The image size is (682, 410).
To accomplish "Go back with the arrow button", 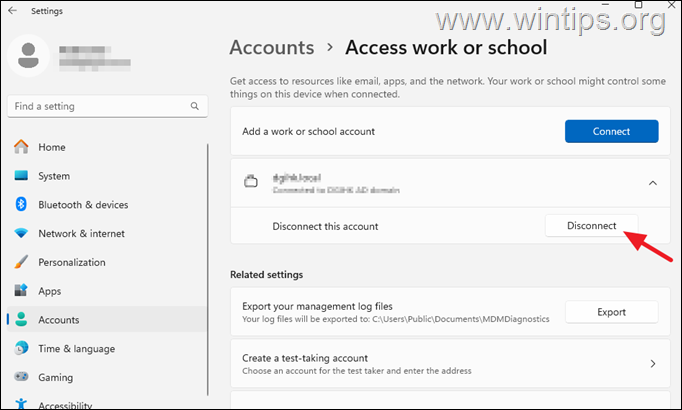I will point(13,12).
